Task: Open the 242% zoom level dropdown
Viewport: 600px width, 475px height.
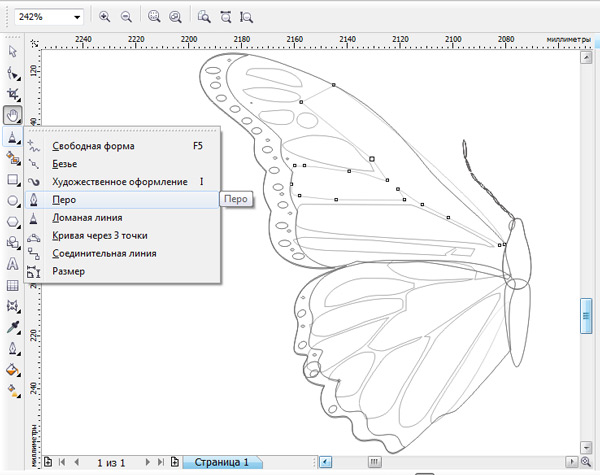Action: pyautogui.click(x=77, y=17)
